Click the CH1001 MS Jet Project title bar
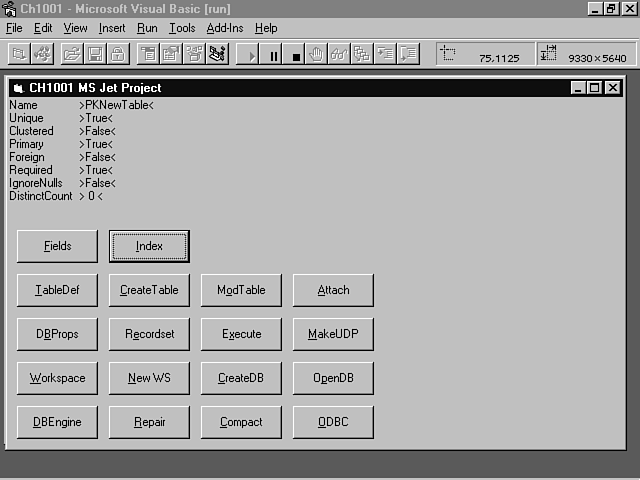 point(300,88)
